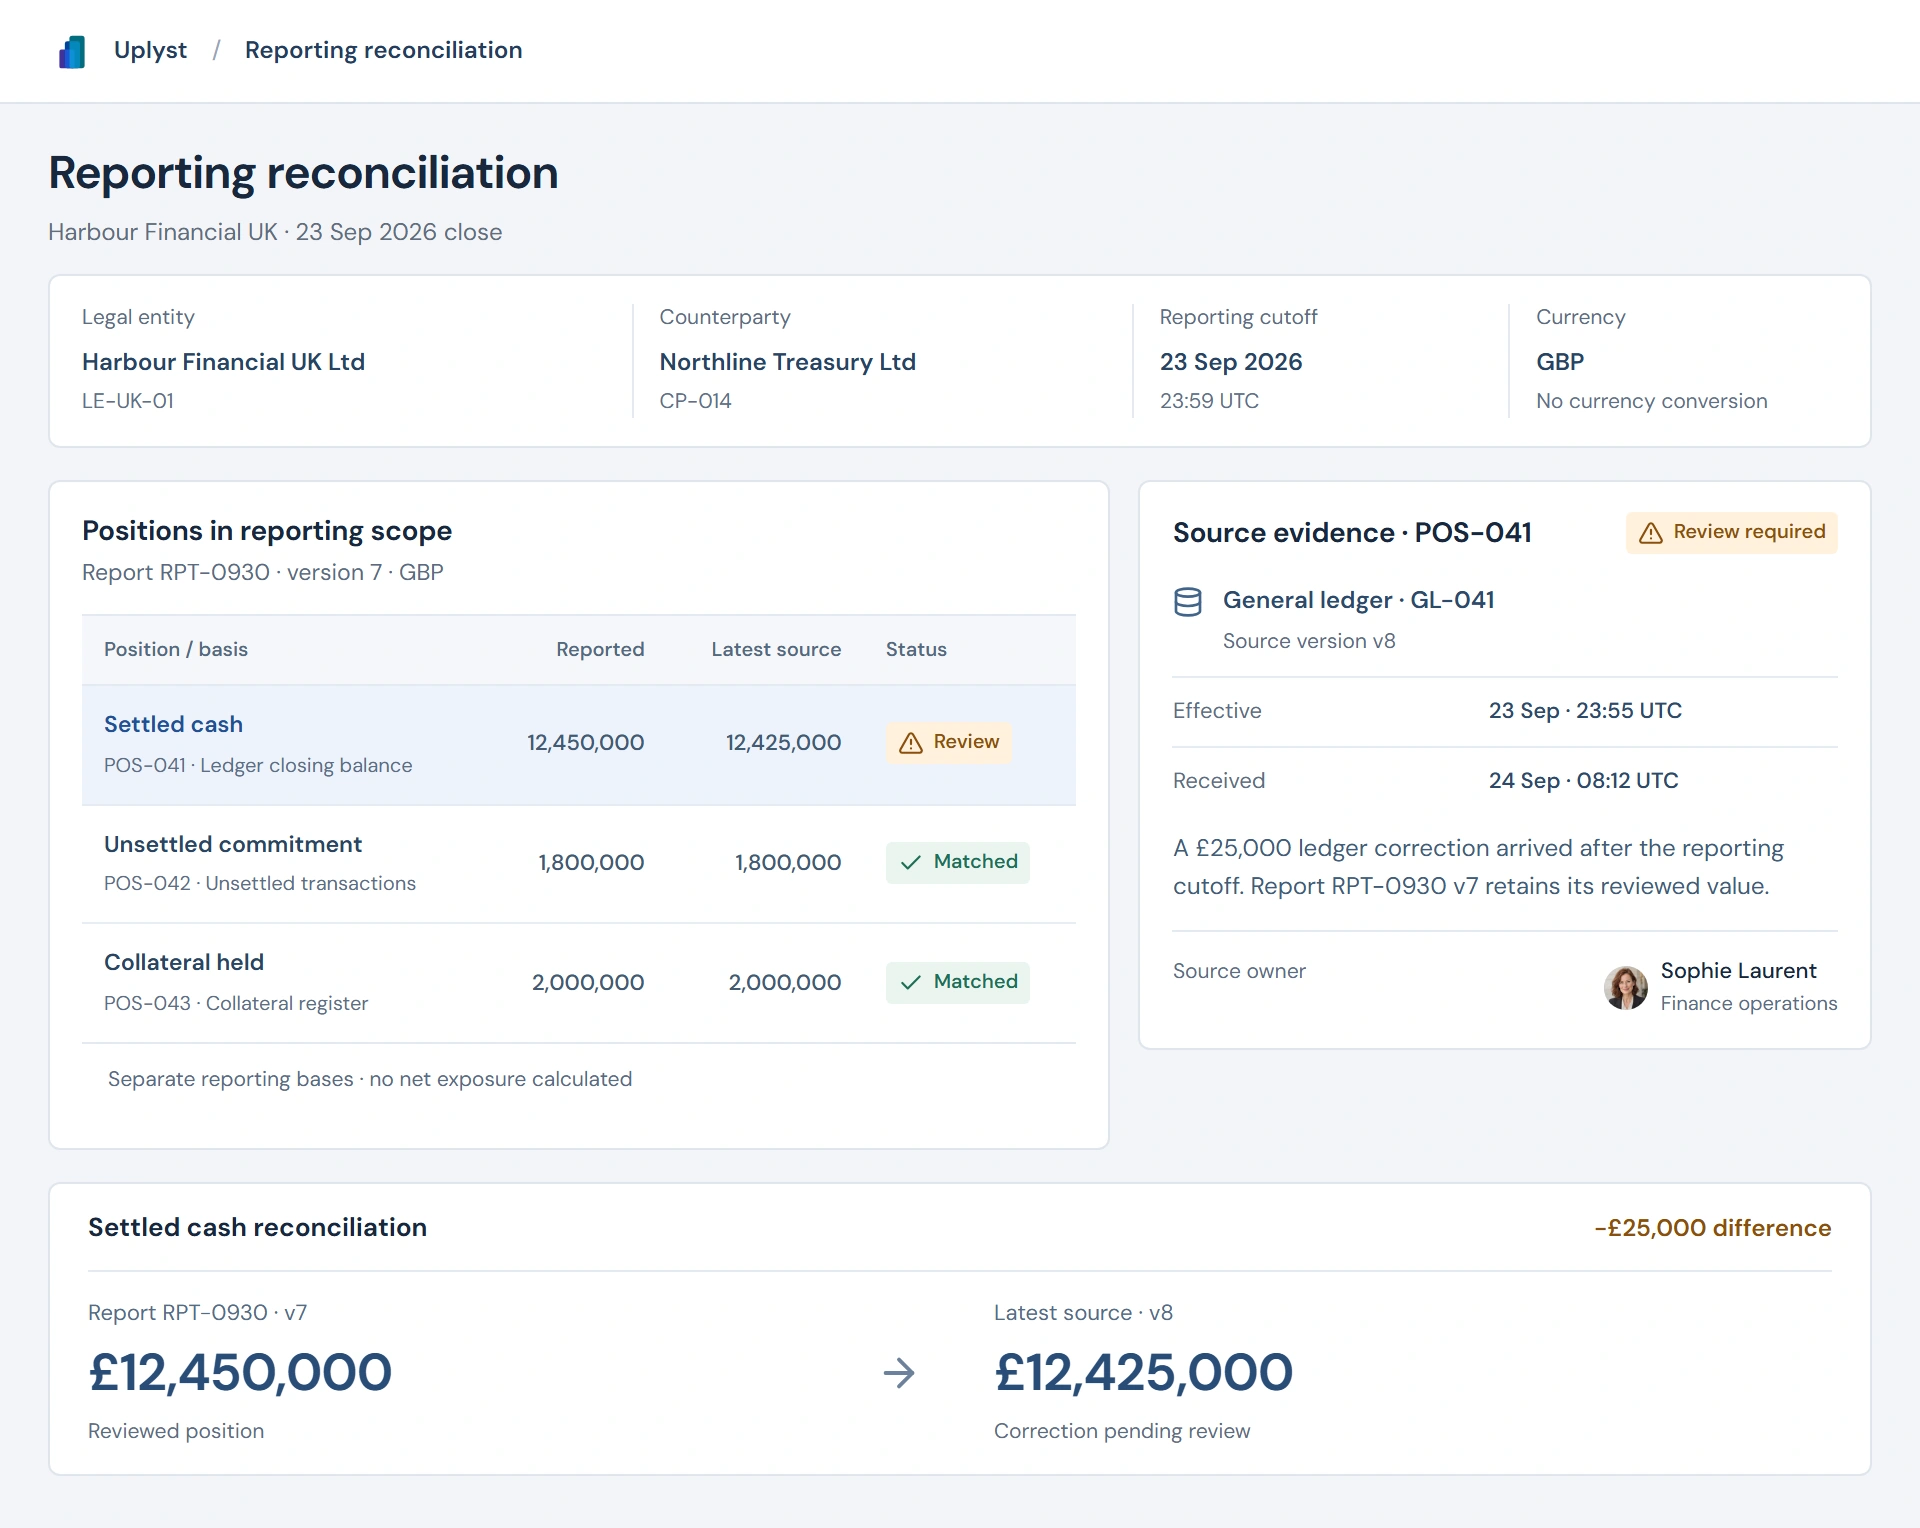
Task: Click Unsettled commitment reported value 1,800,000
Action: point(591,862)
